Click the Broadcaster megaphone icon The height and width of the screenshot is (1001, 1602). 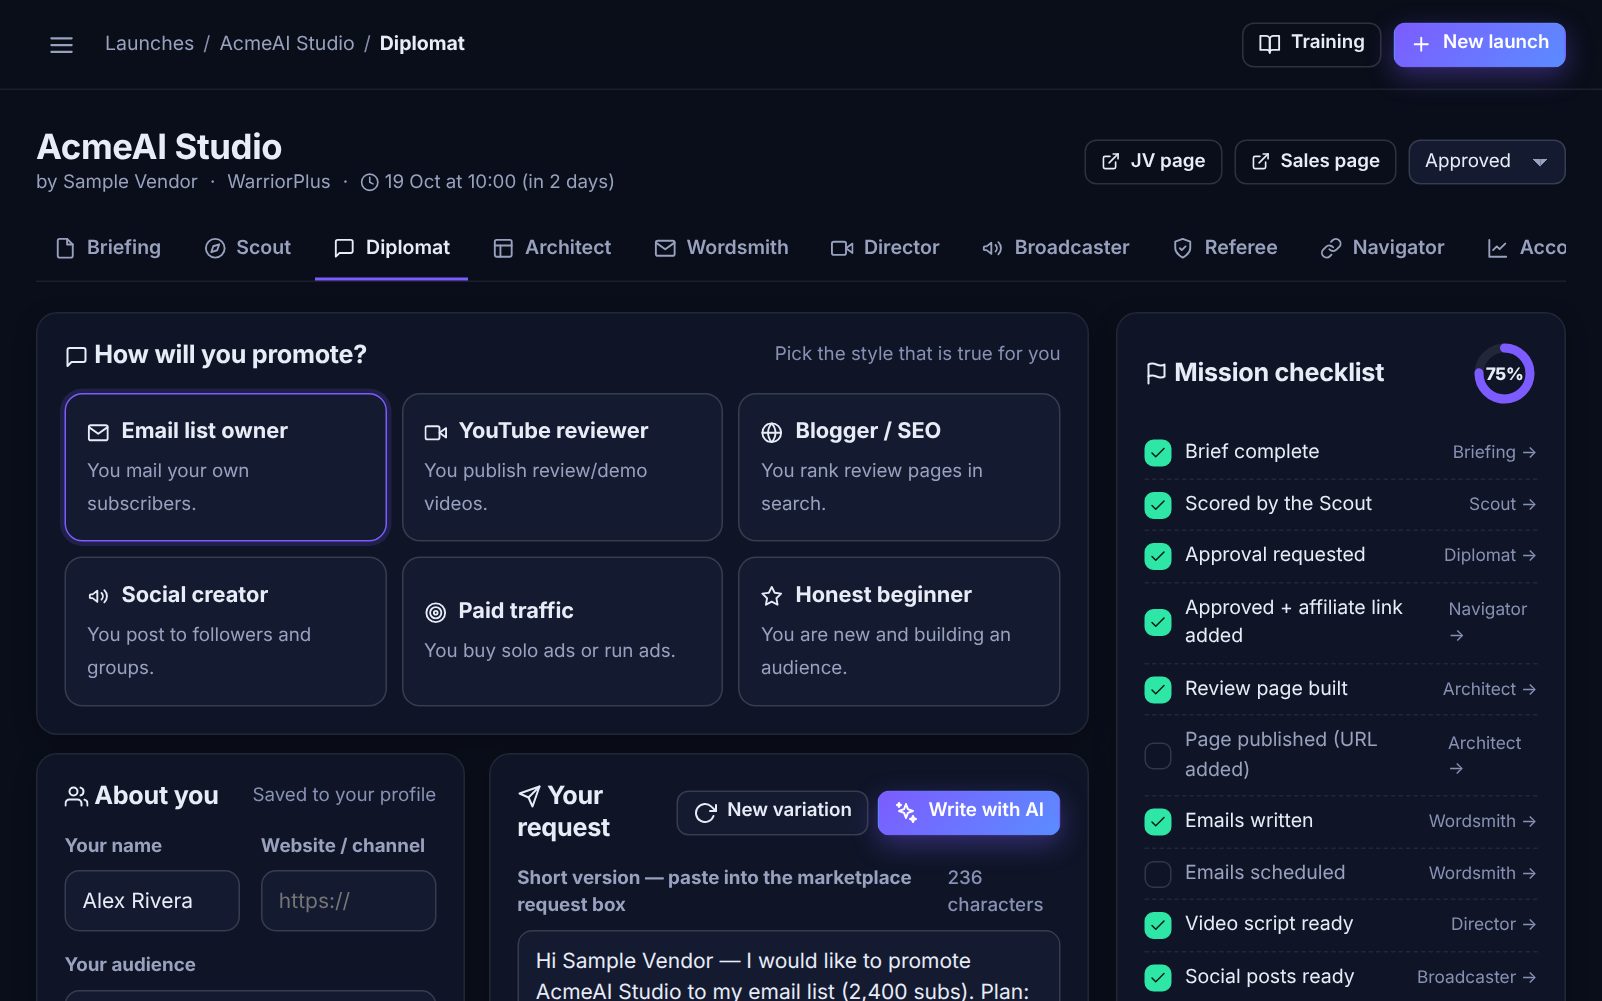[992, 248]
